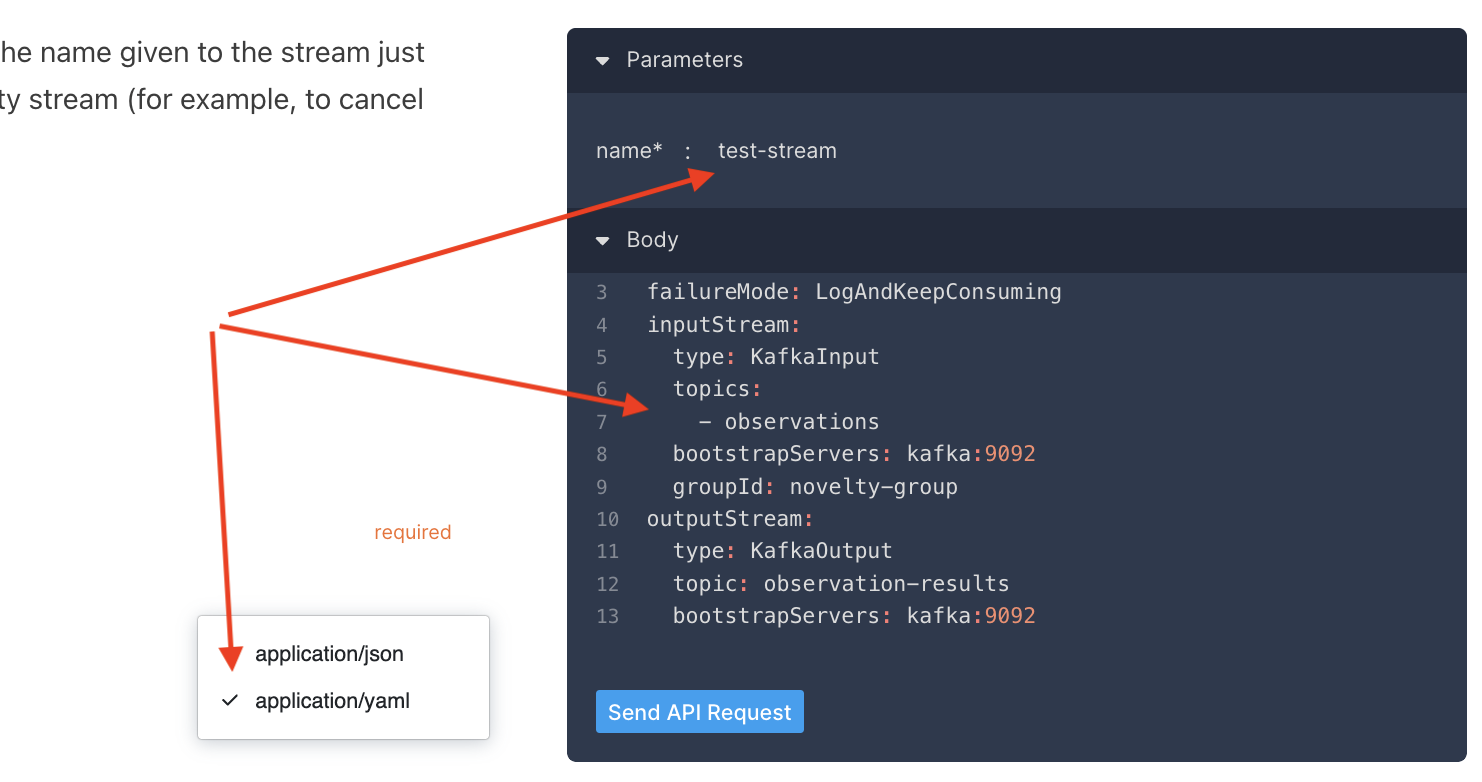Viewport: 1482px width, 782px height.
Task: Collapse the Parameters section triangle
Action: coord(602,61)
